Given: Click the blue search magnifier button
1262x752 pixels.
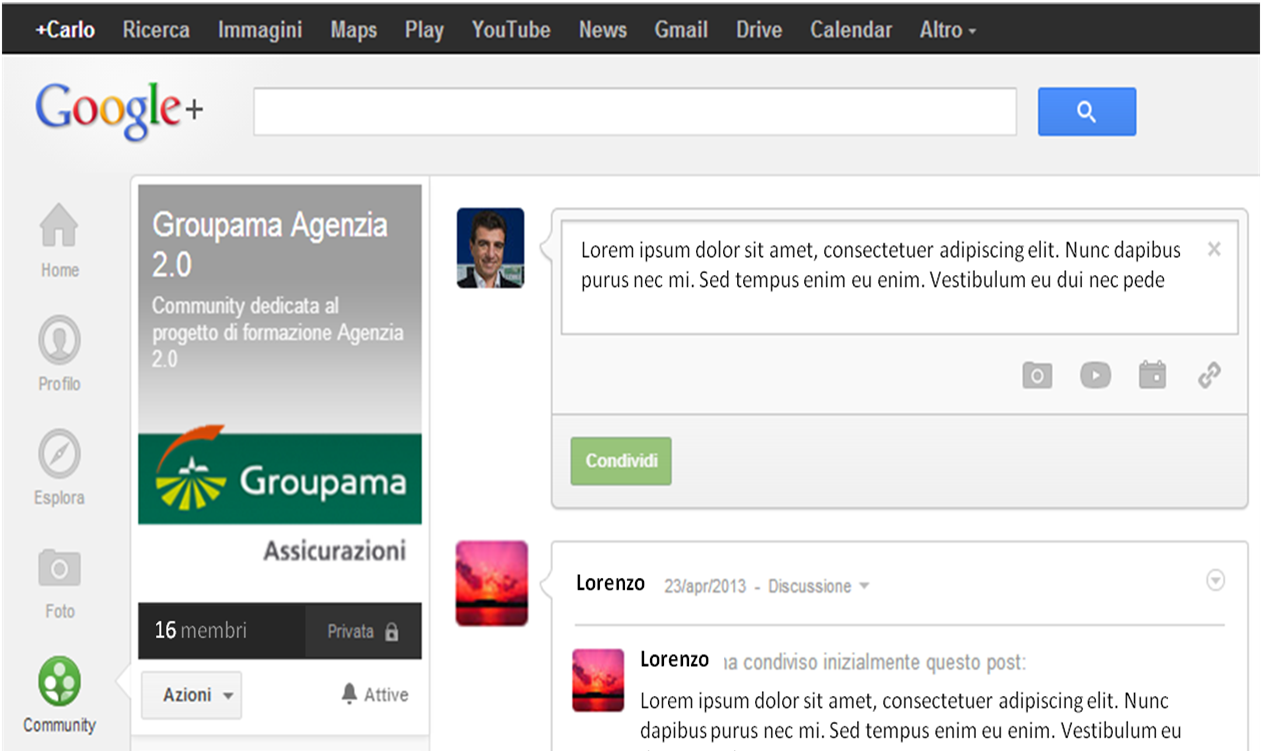Looking at the screenshot, I should (x=1087, y=112).
